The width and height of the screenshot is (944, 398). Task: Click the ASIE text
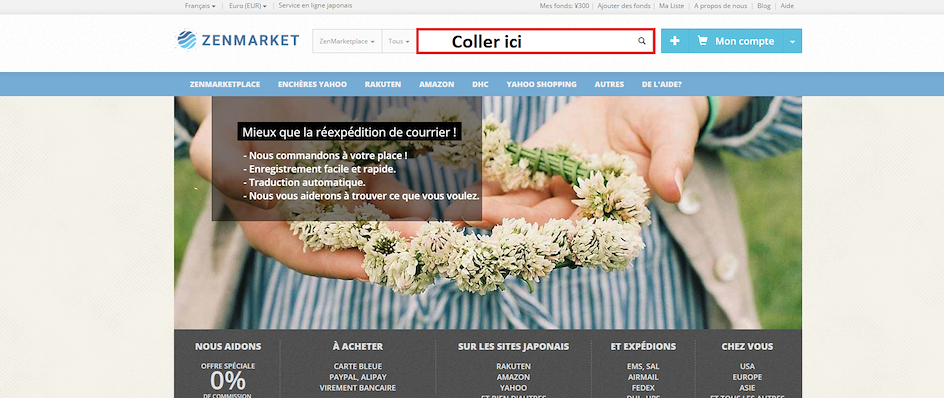pos(747,388)
